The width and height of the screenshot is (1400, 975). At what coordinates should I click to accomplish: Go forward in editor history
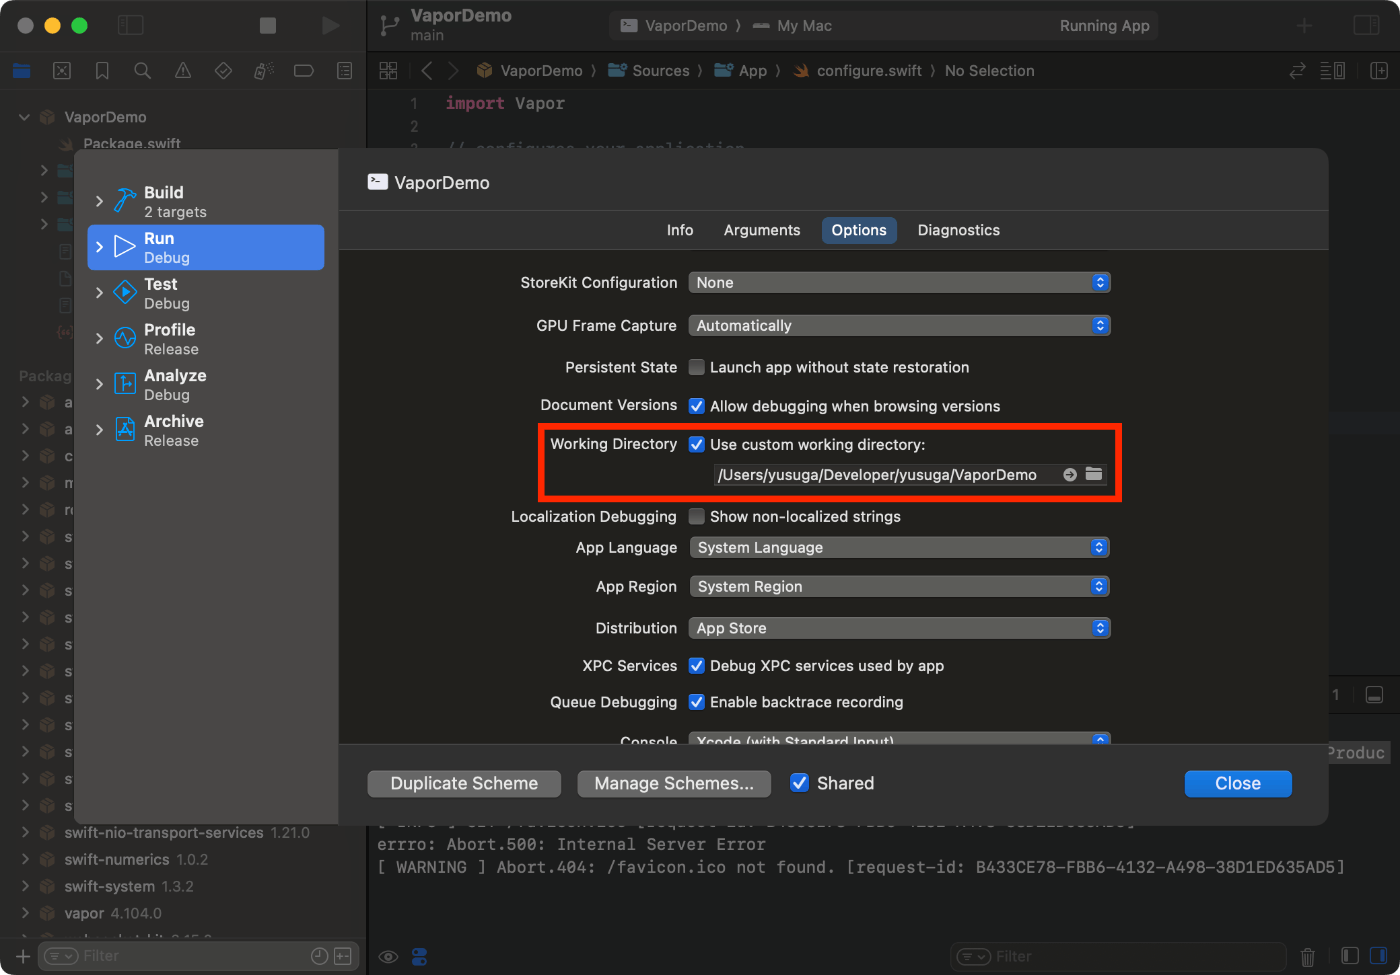453,71
